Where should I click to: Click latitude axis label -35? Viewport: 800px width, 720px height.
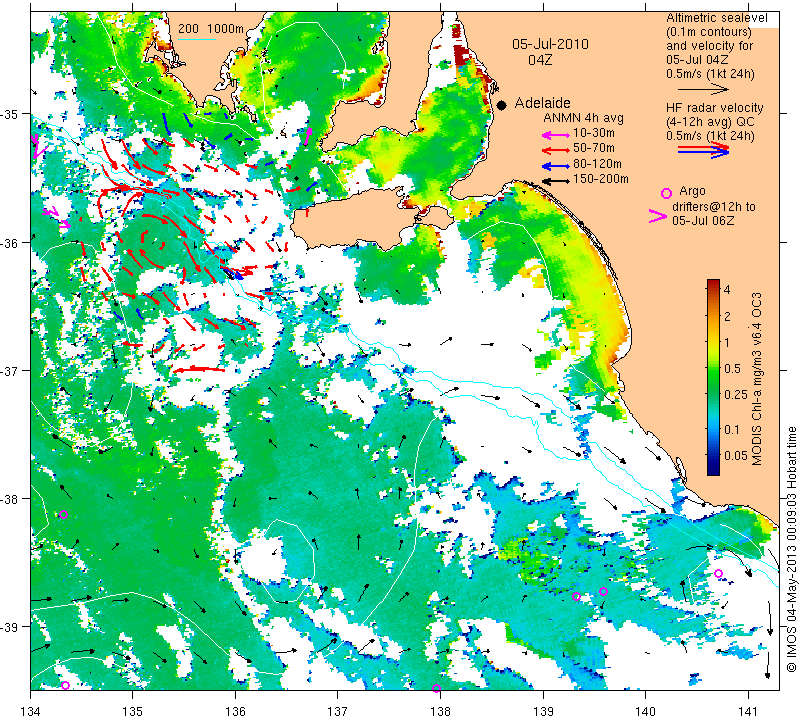point(11,114)
